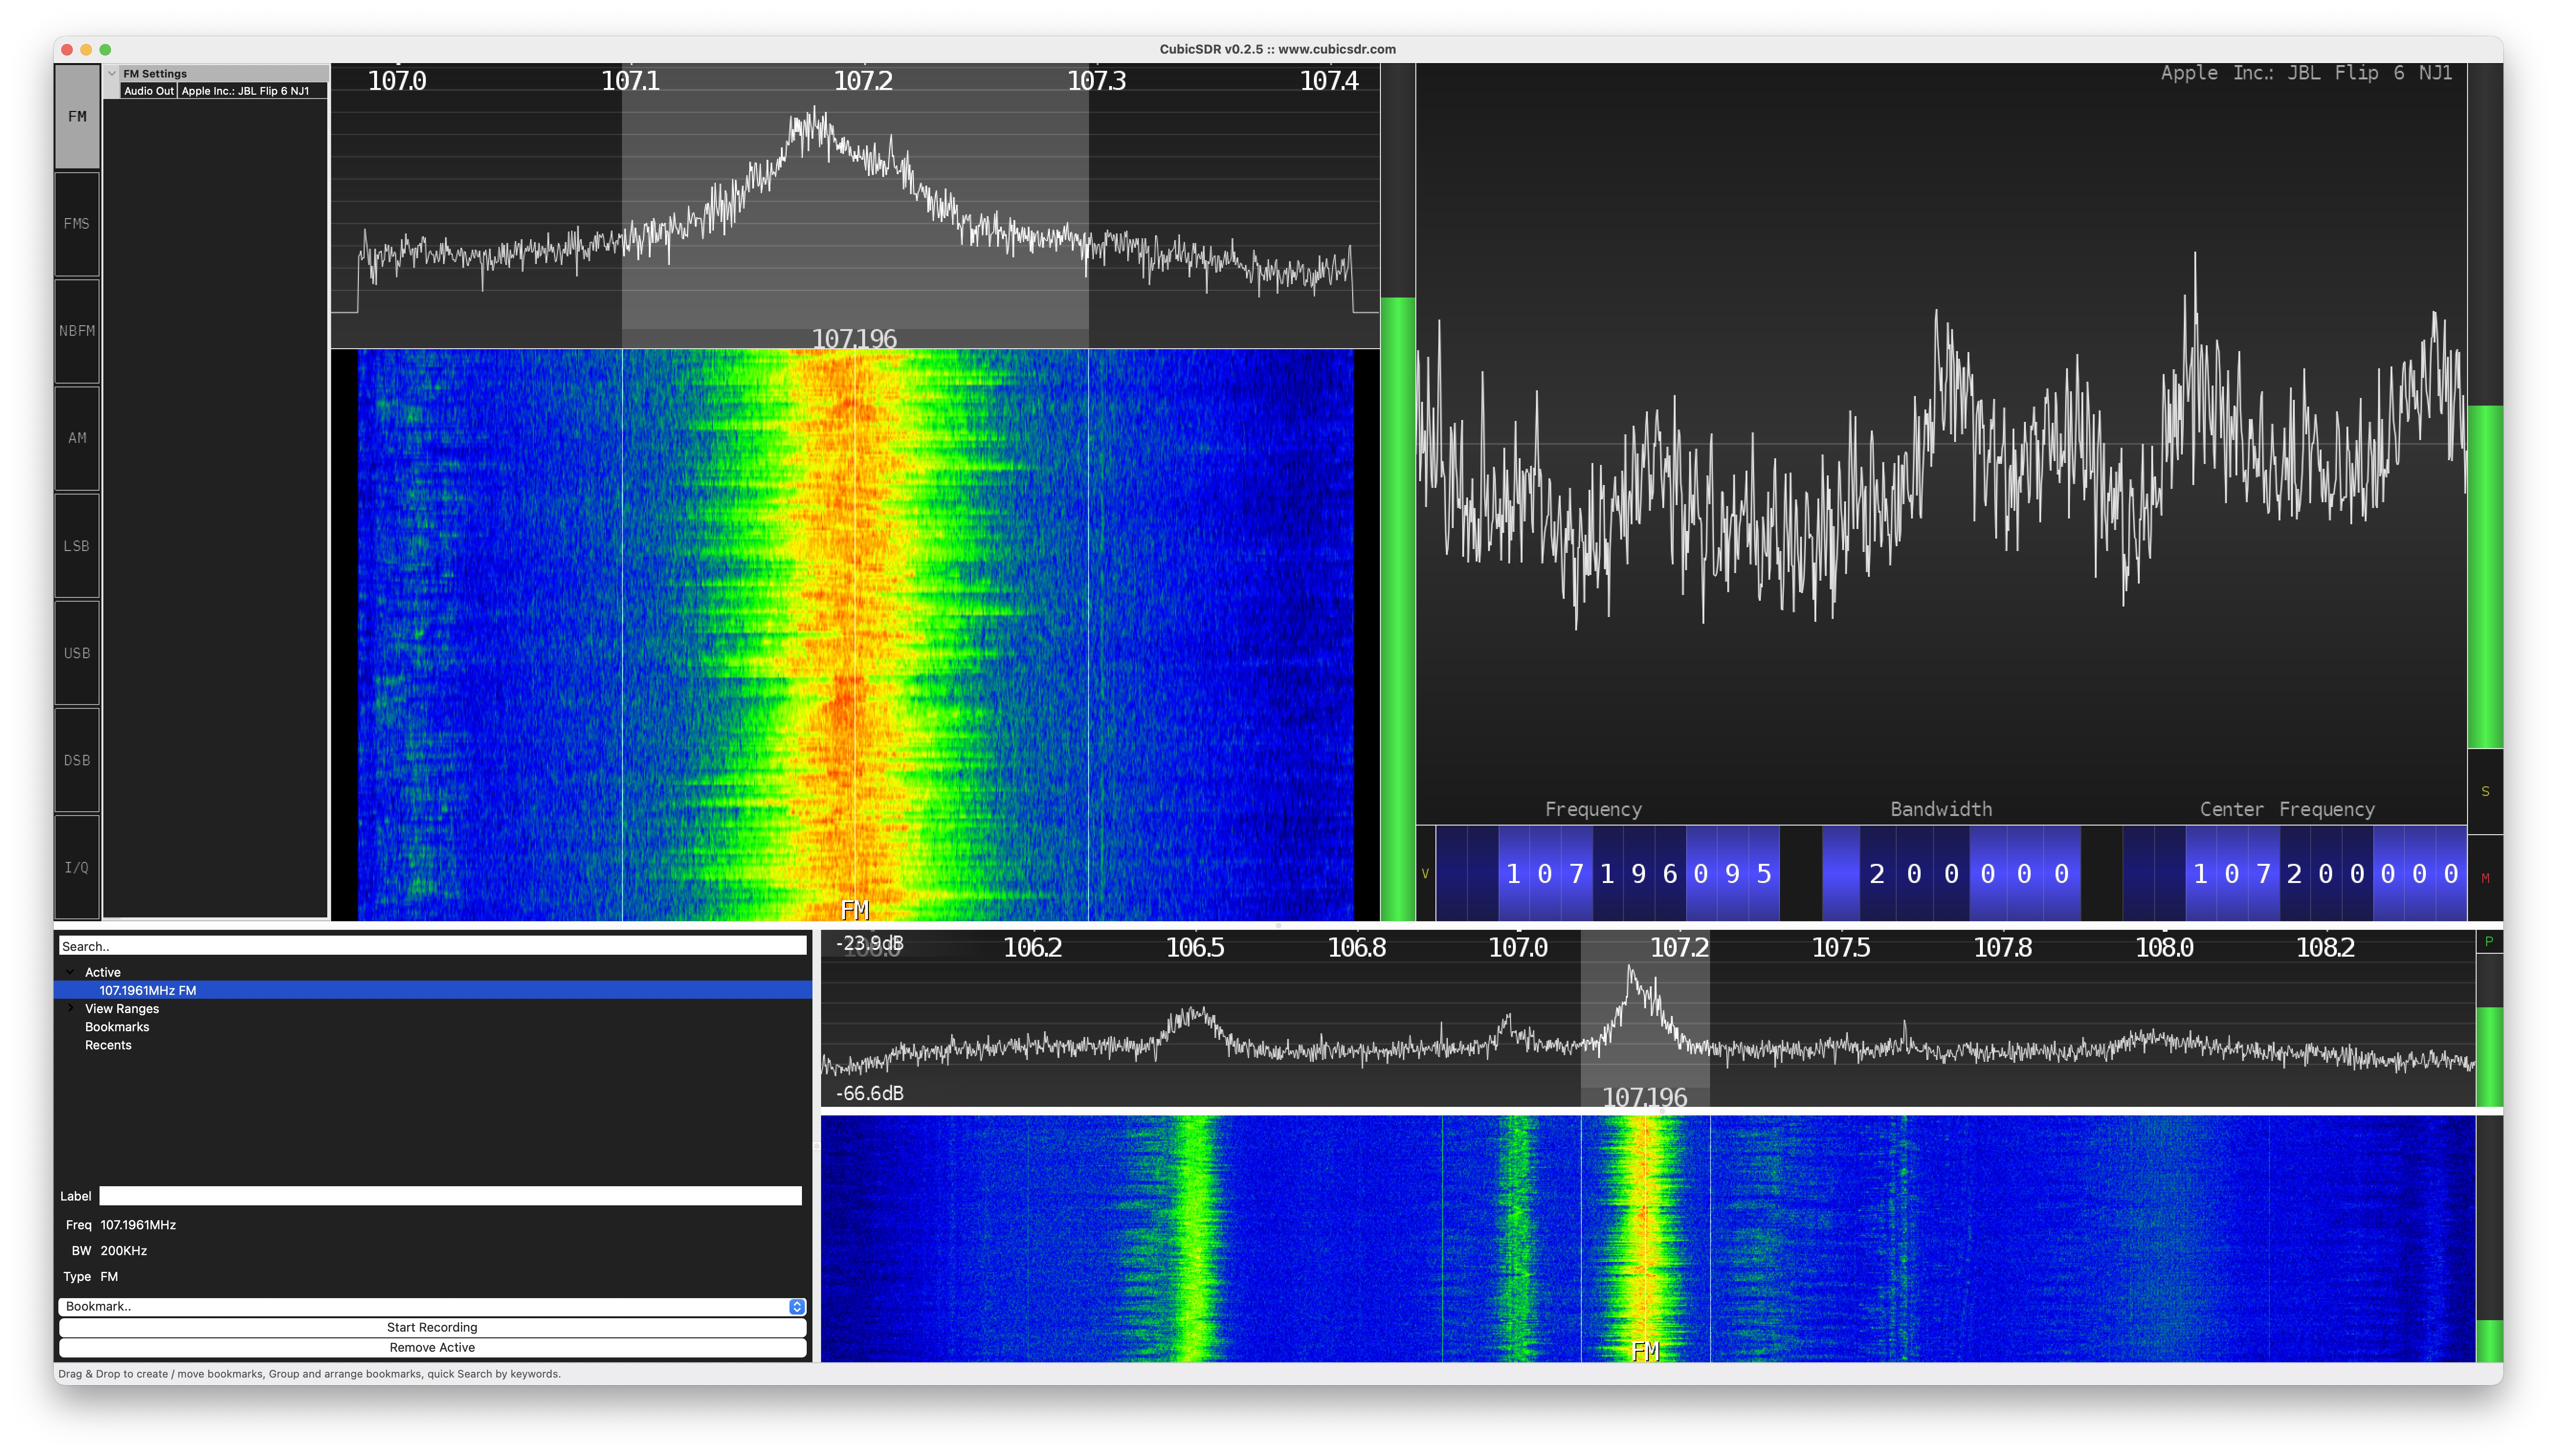Adjust waterfall speed meter at bottom right
The image size is (2557, 1456).
(x=2488, y=1238)
